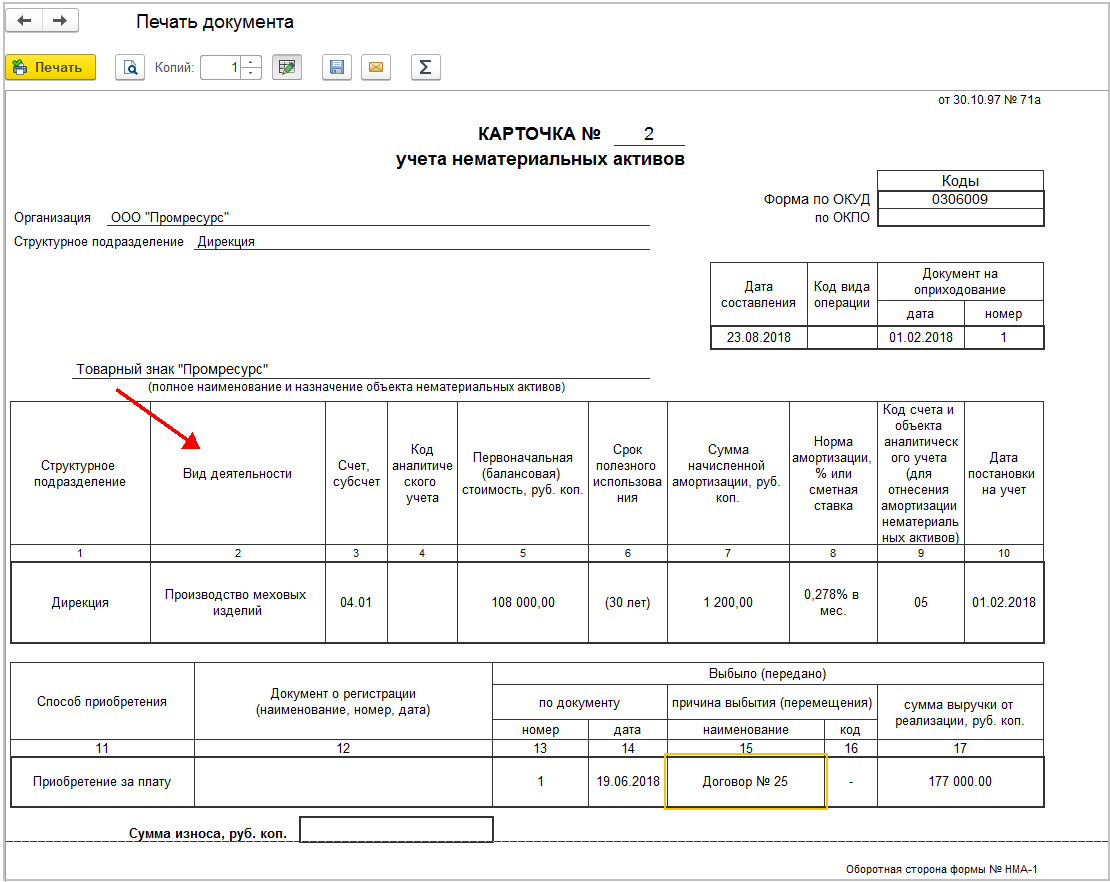1110x882 pixels.
Task: Select the useful life cell (30 лет)
Action: 628,602
